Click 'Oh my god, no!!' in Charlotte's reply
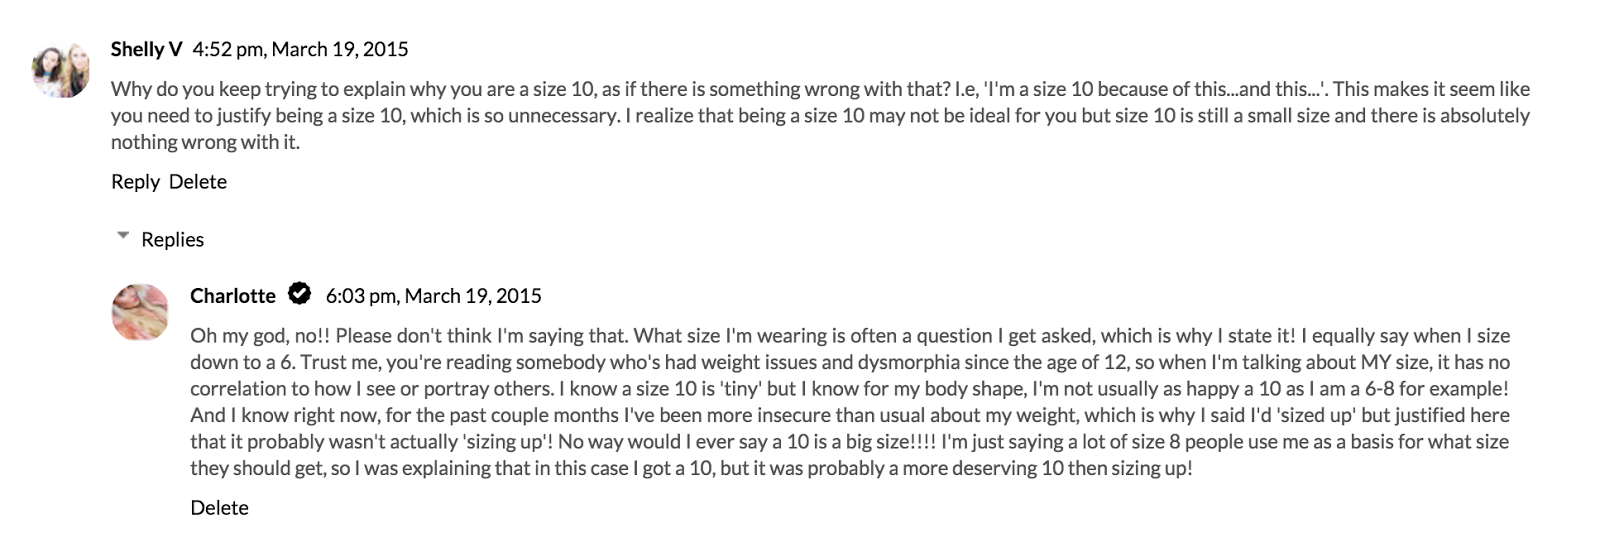This screenshot has width=1600, height=538. tap(260, 335)
